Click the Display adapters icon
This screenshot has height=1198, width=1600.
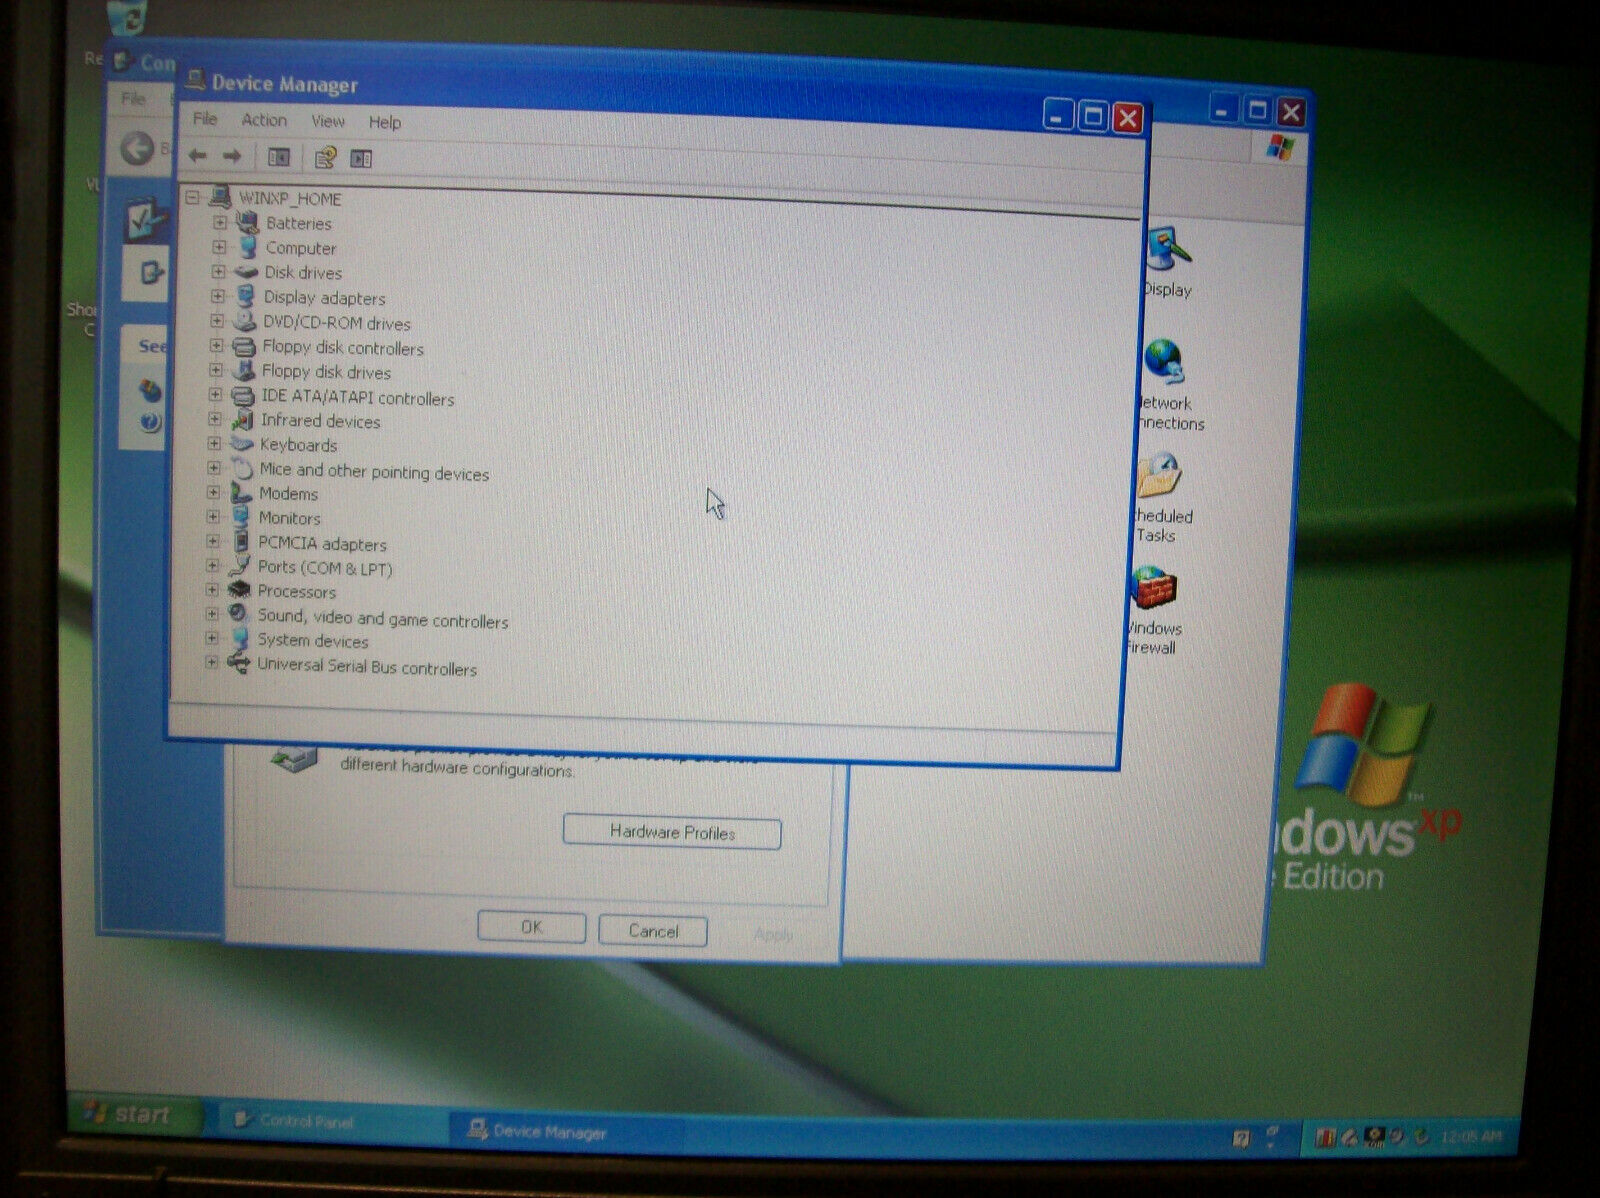coord(245,296)
